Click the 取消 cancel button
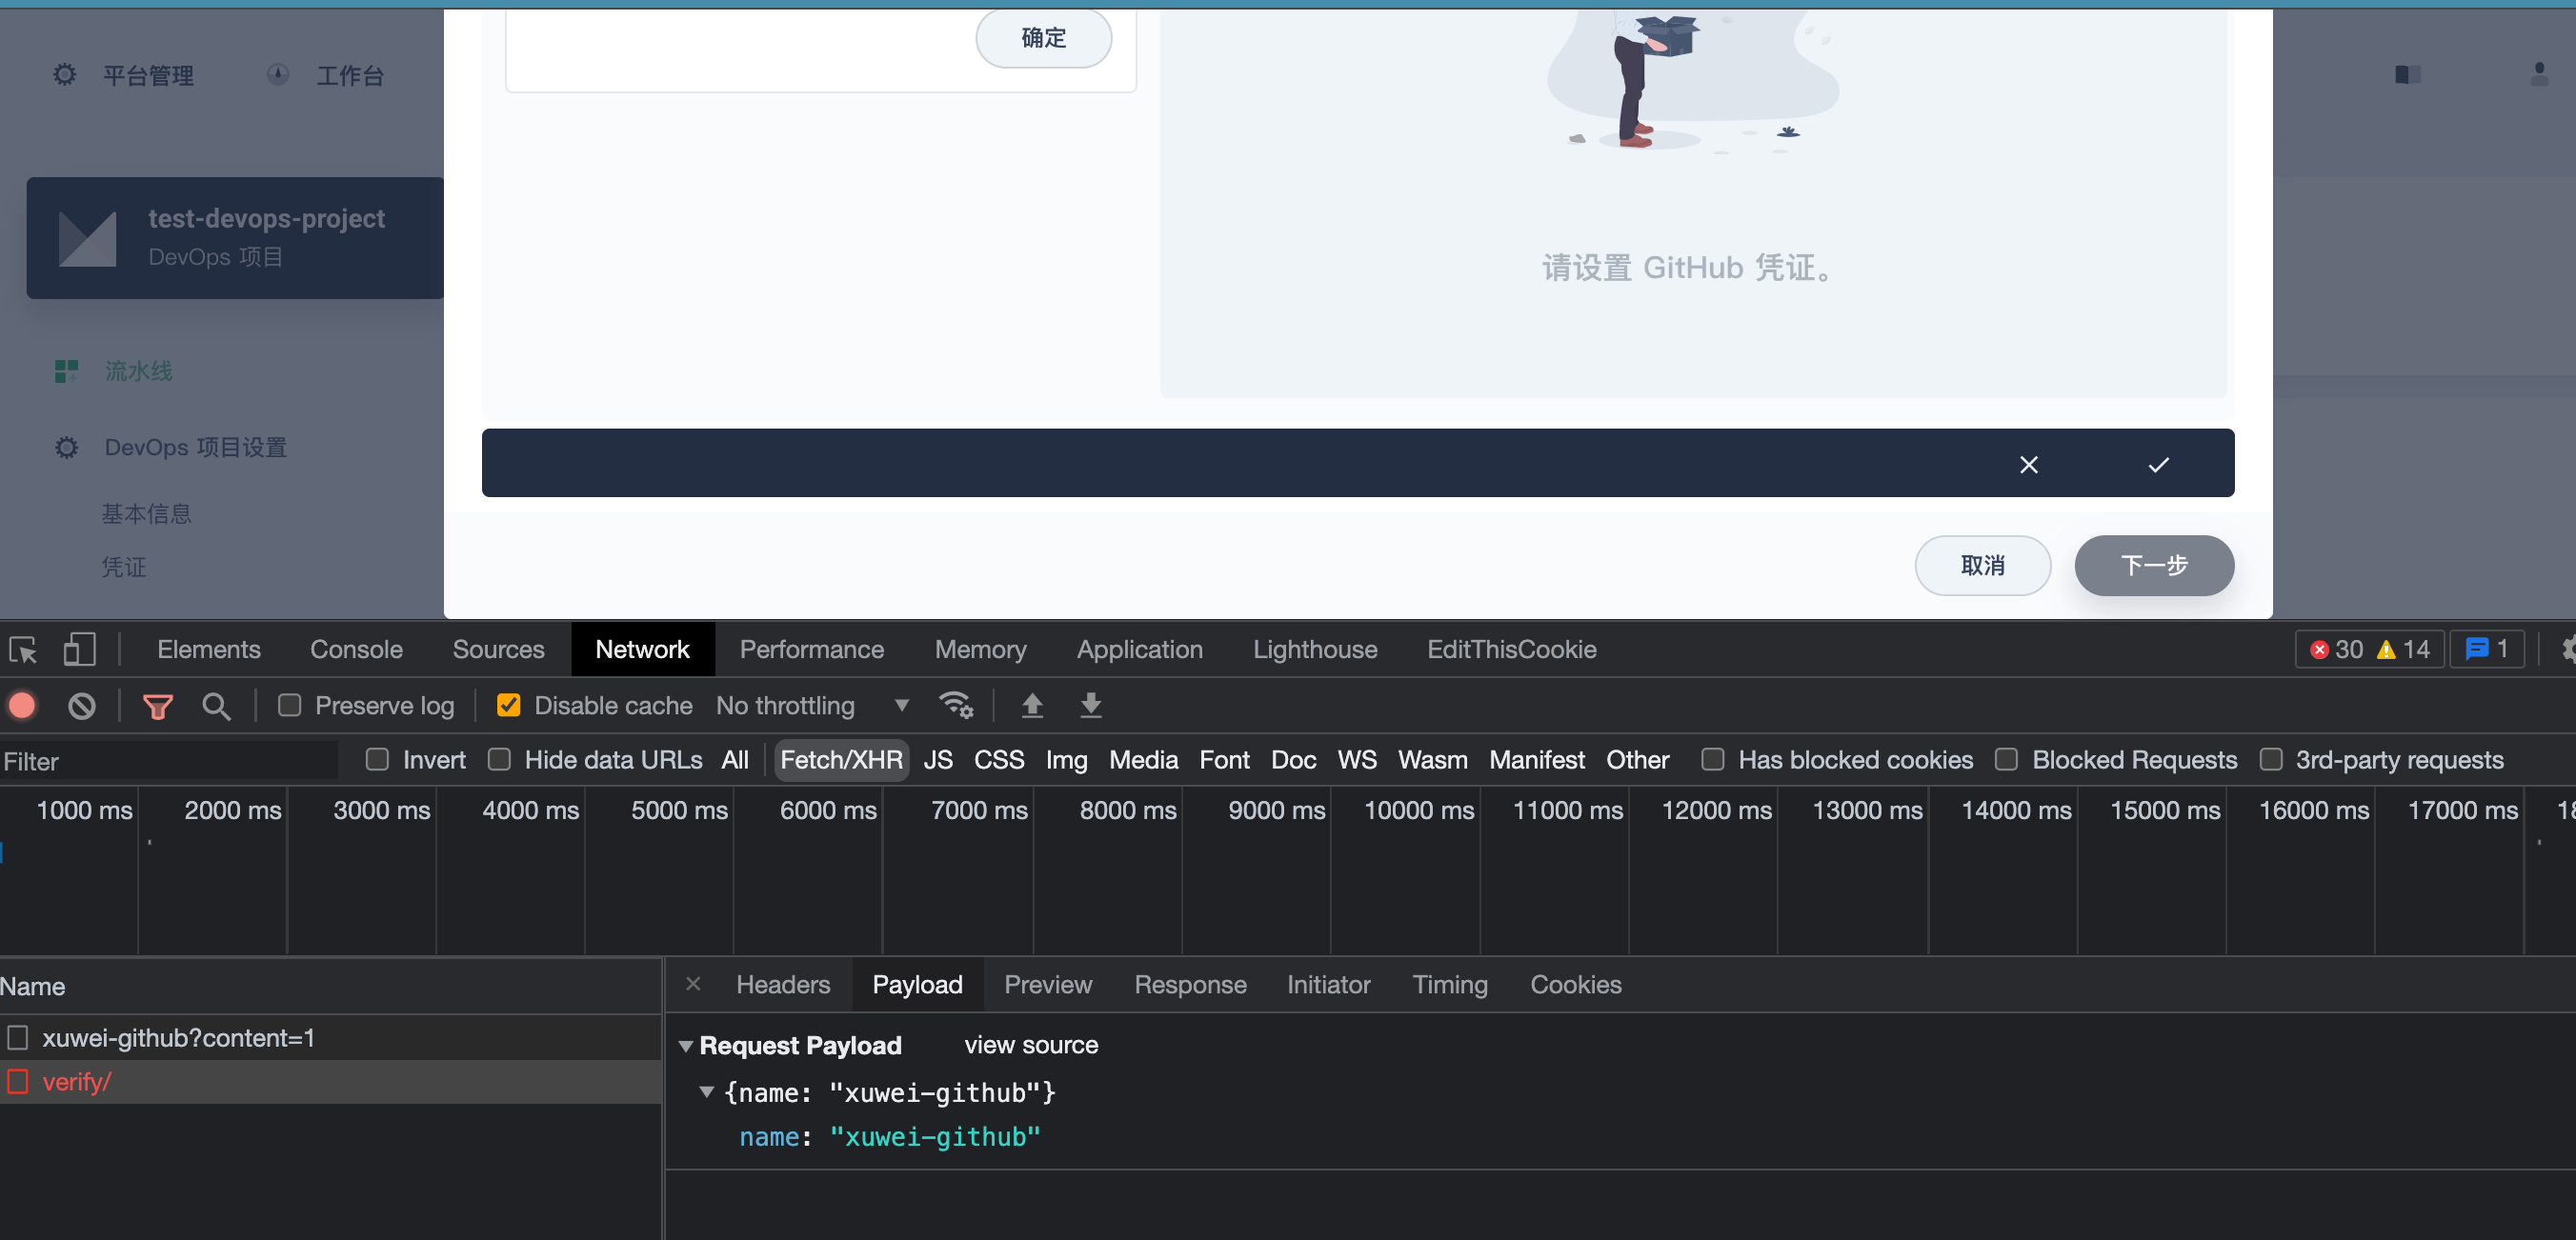 (x=1982, y=566)
